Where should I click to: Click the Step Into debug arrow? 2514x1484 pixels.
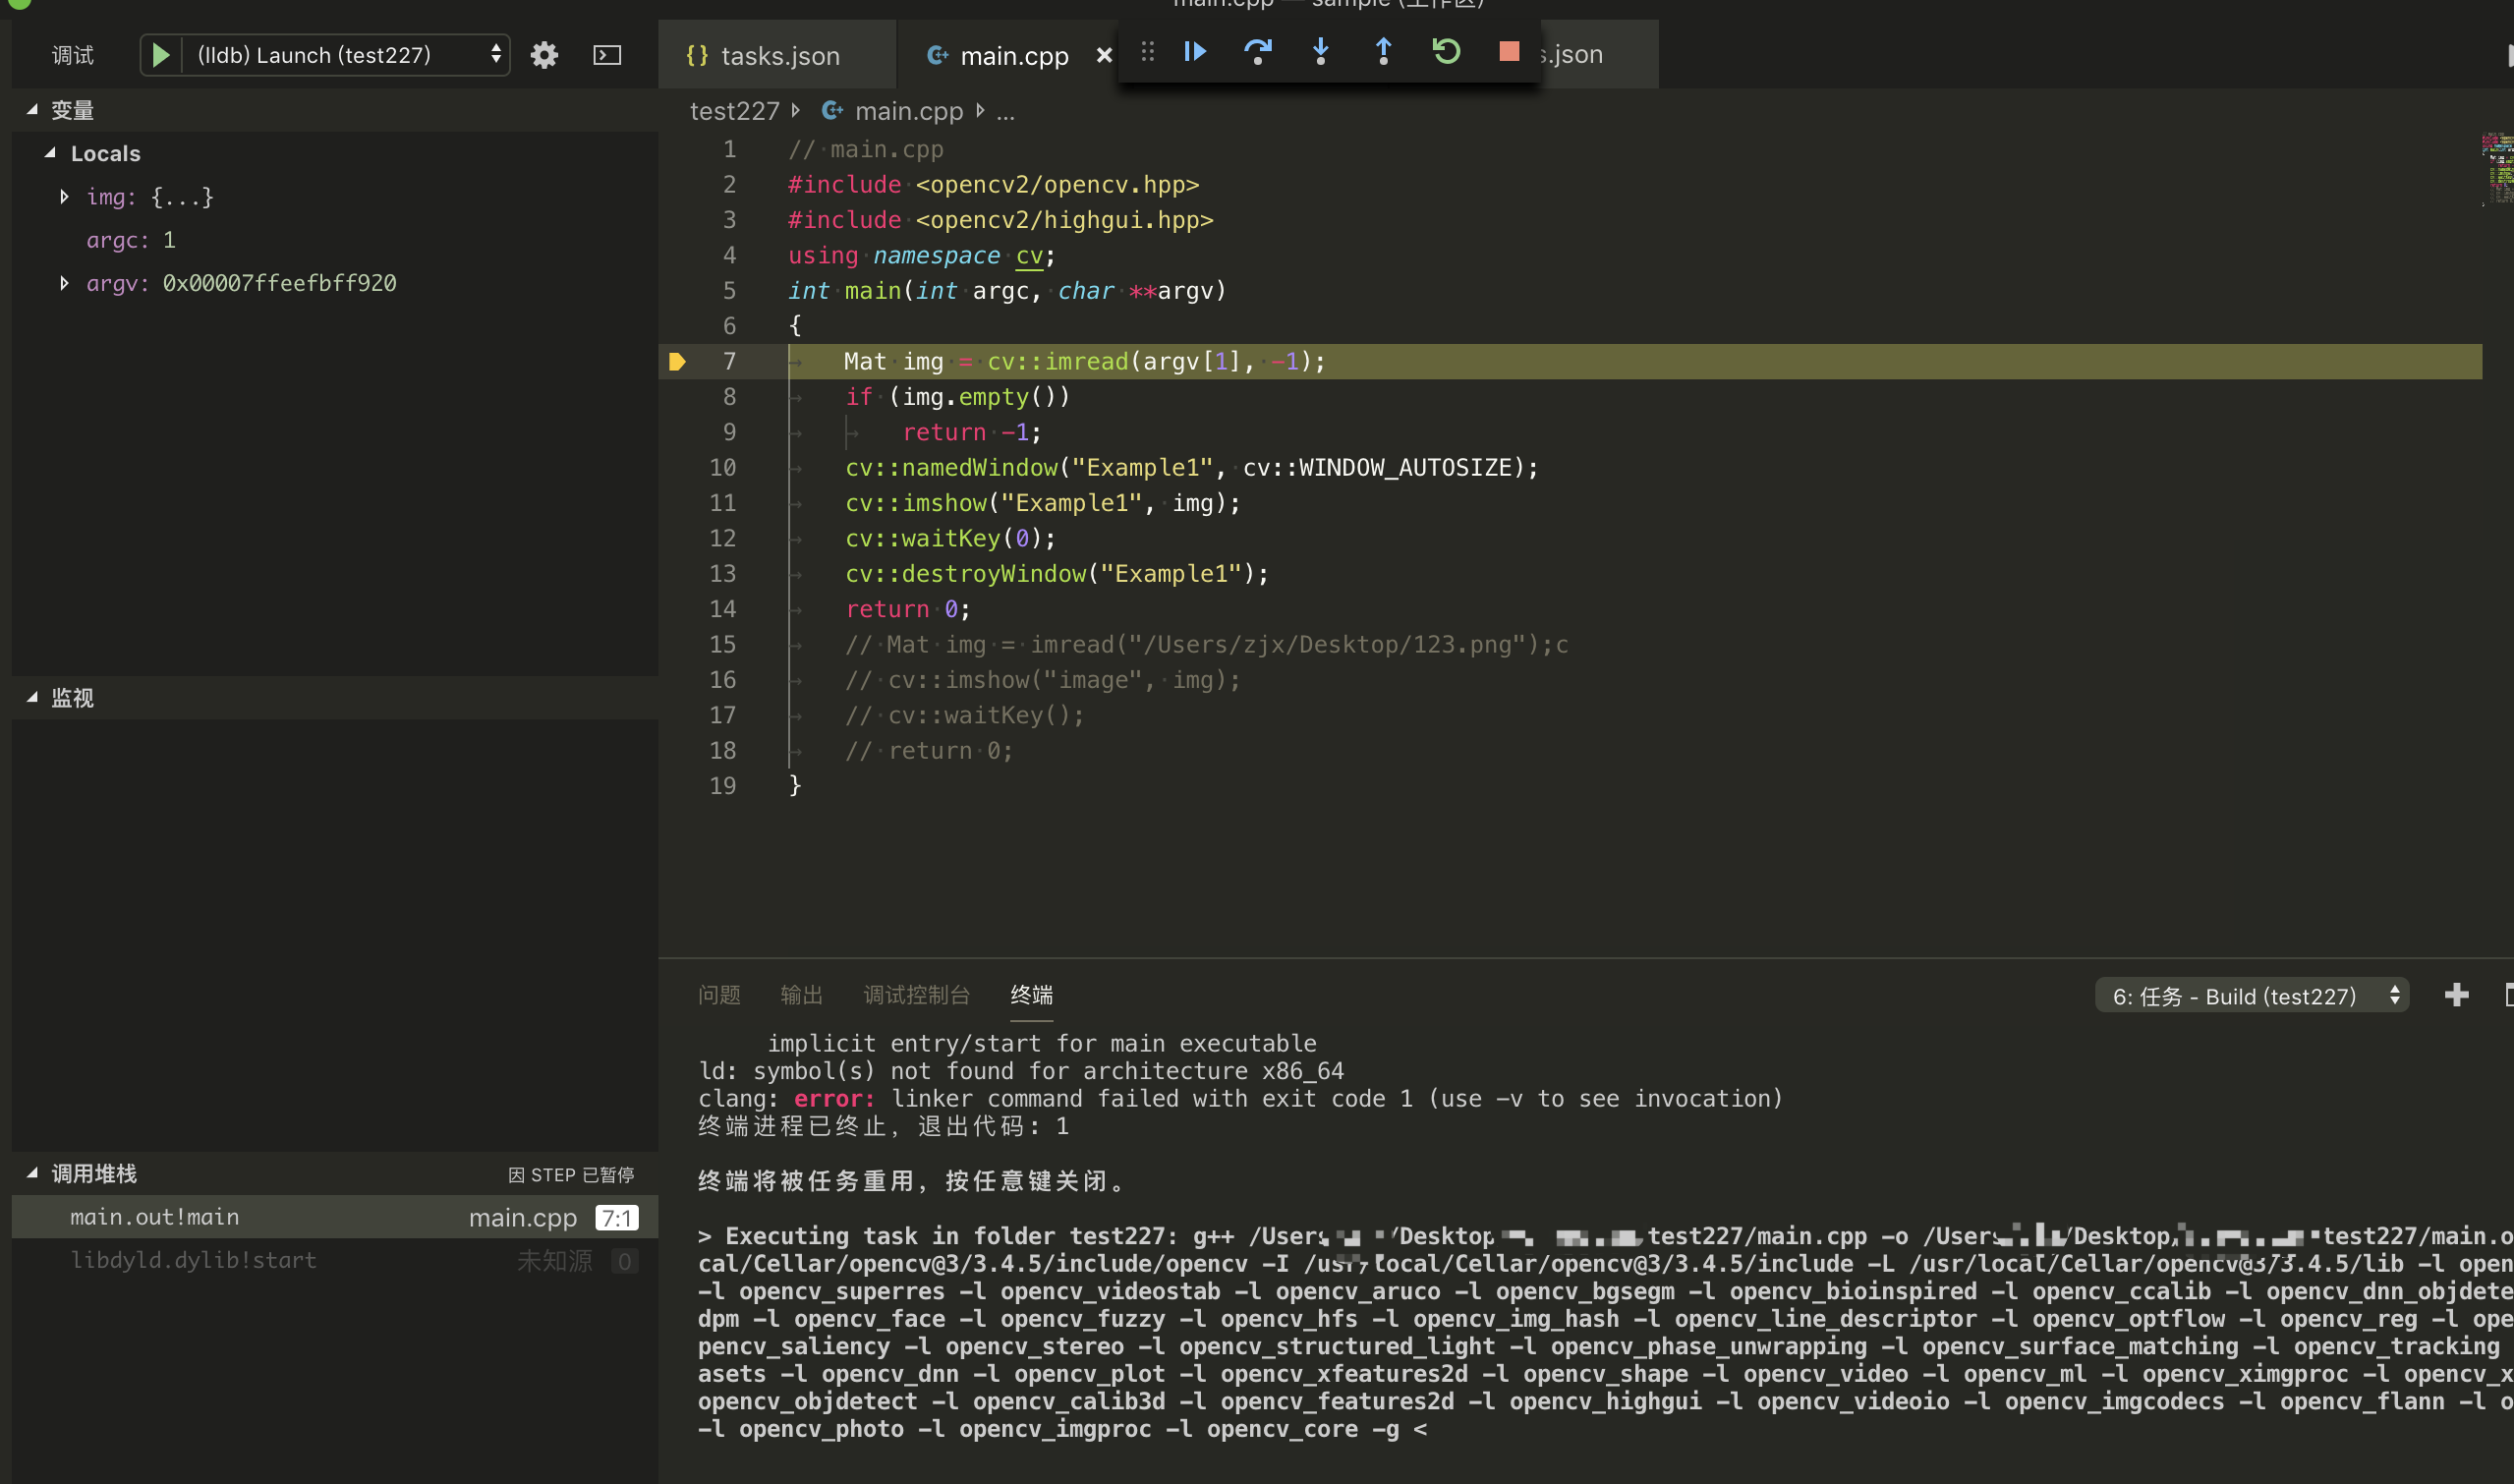1320,52
